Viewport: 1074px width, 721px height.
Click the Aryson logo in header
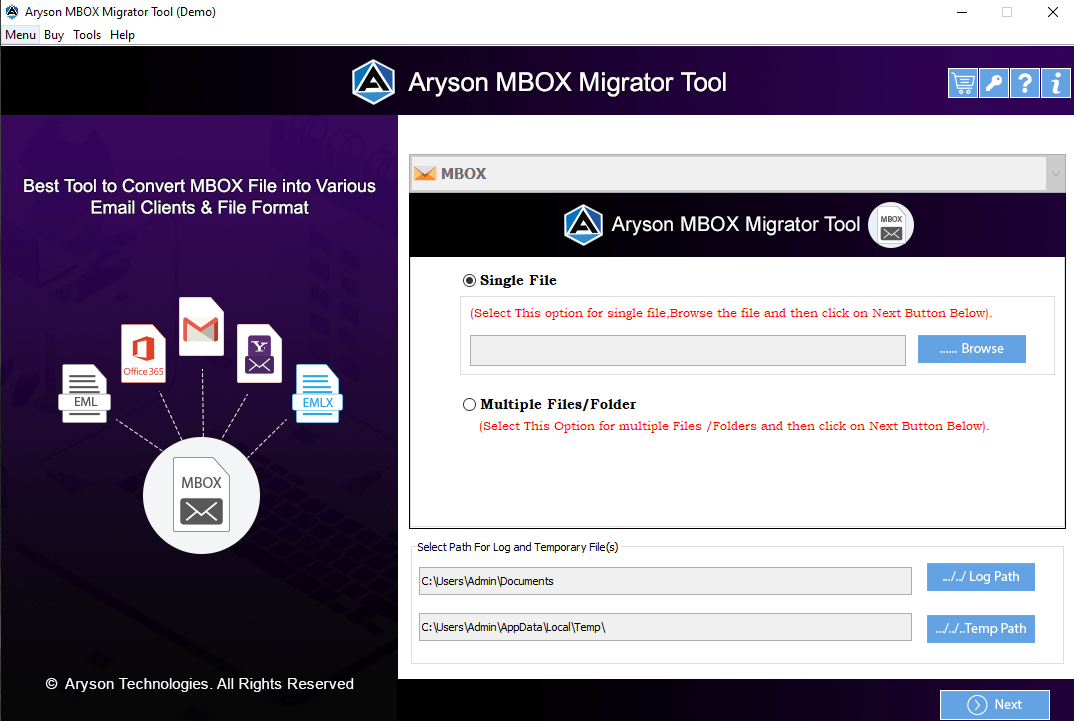(x=373, y=82)
